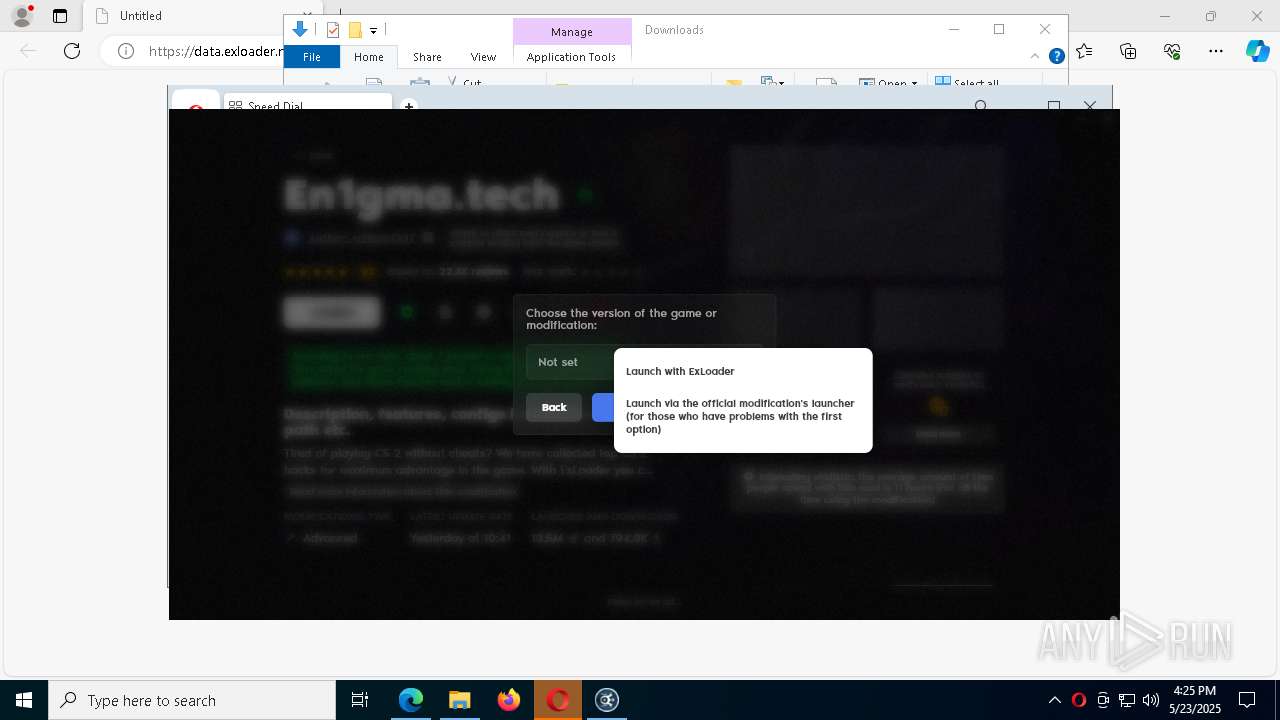Select the Launch with ExLoader option
This screenshot has width=1280, height=720.
pyautogui.click(x=680, y=371)
